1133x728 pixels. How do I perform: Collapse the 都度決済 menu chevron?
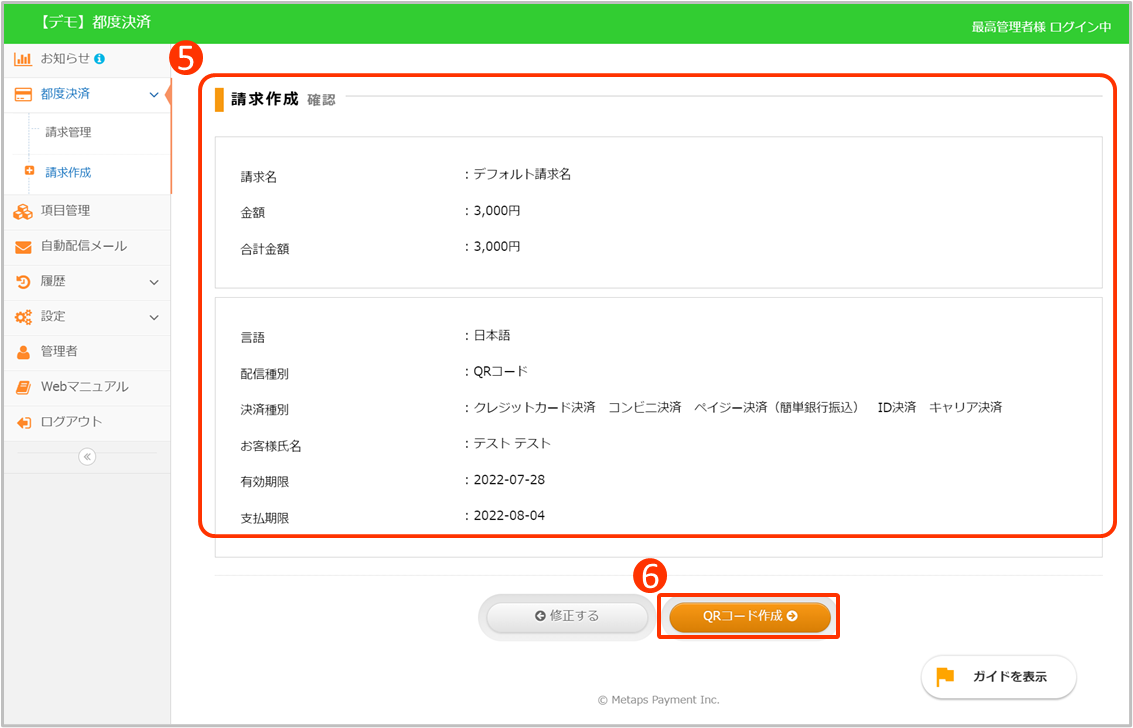(x=153, y=94)
